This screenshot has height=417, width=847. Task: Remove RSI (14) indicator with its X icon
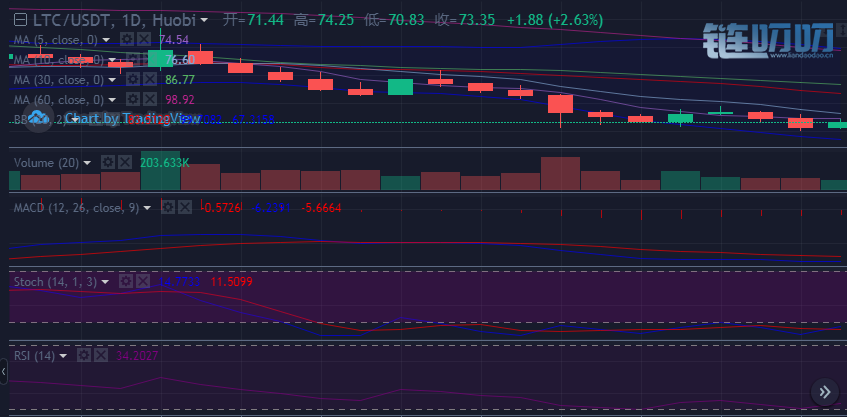click(101, 355)
